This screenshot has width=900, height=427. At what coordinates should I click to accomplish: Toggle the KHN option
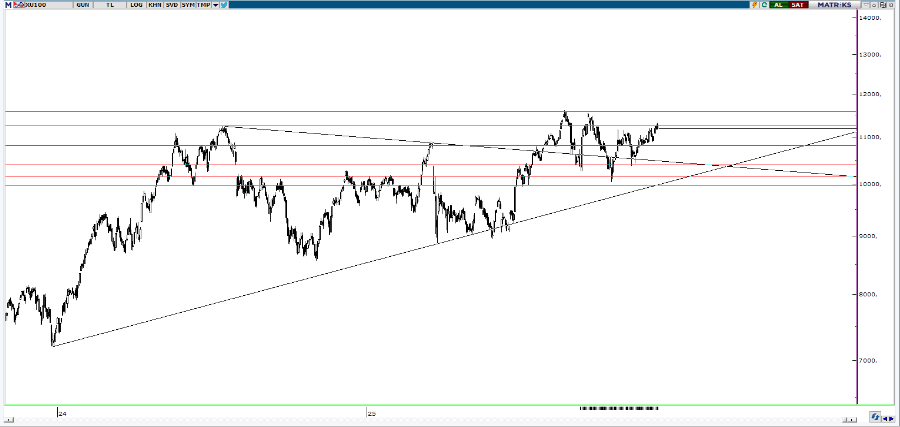(155, 5)
